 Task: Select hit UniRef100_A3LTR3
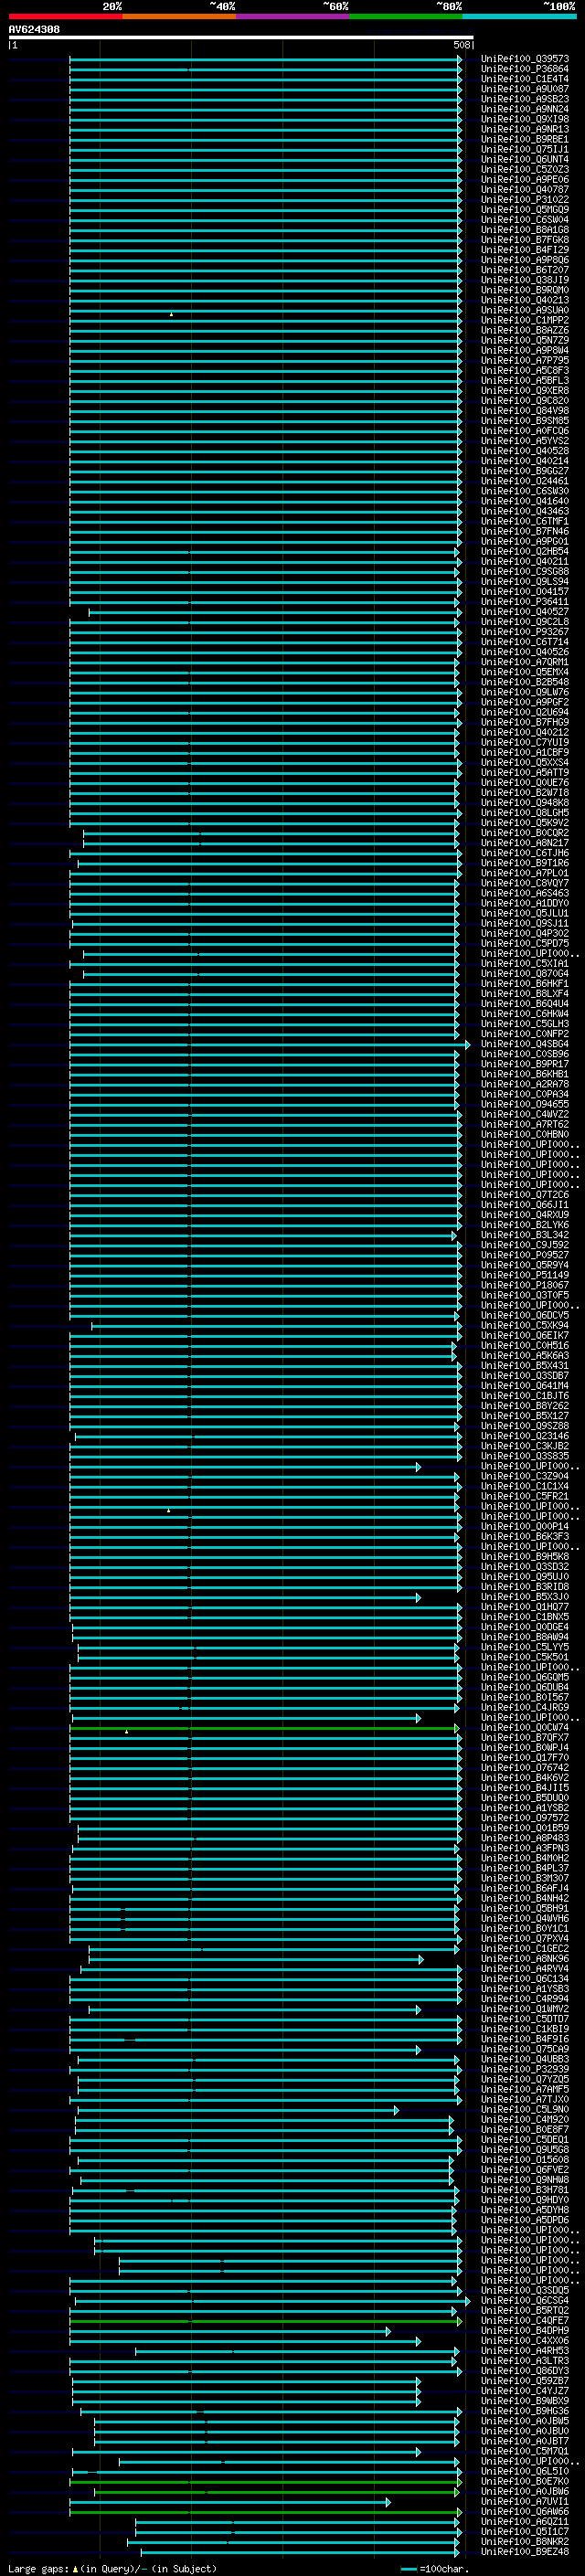(525, 2360)
